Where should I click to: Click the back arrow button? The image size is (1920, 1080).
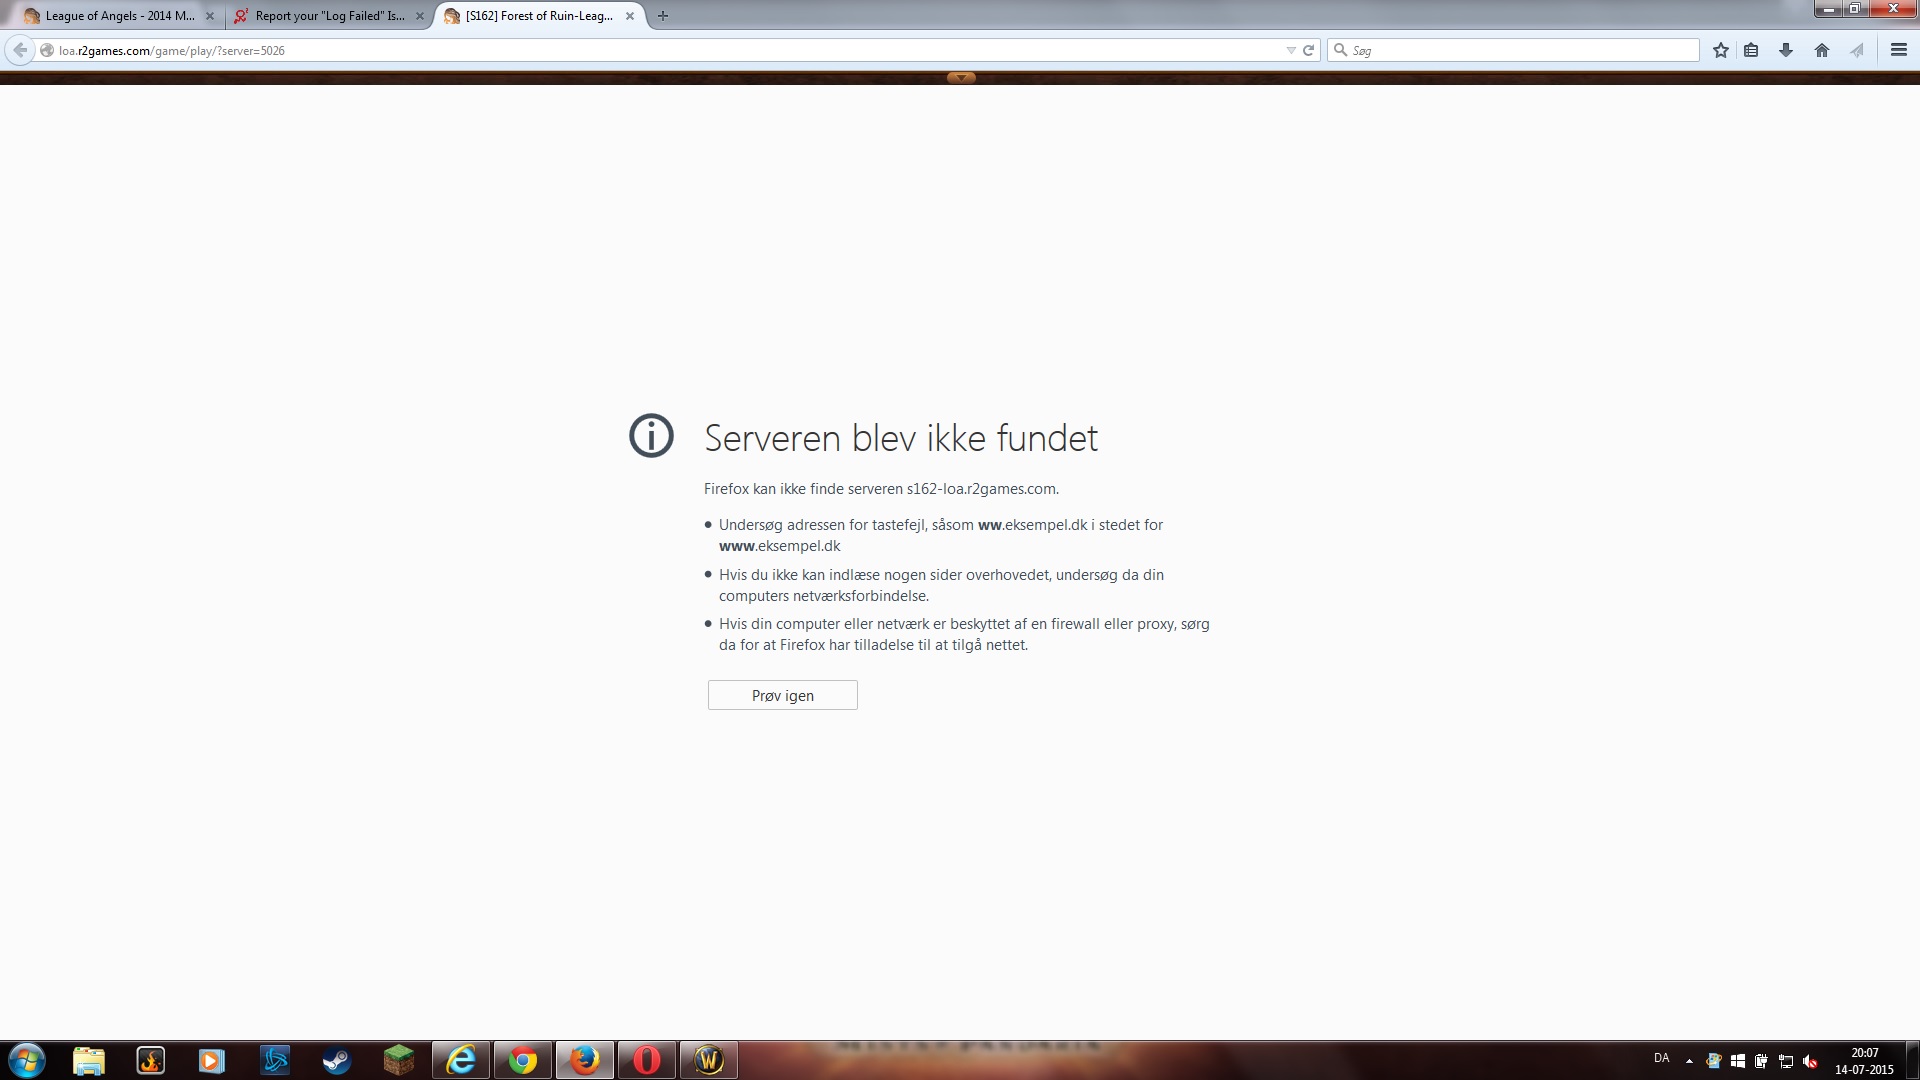click(x=20, y=50)
